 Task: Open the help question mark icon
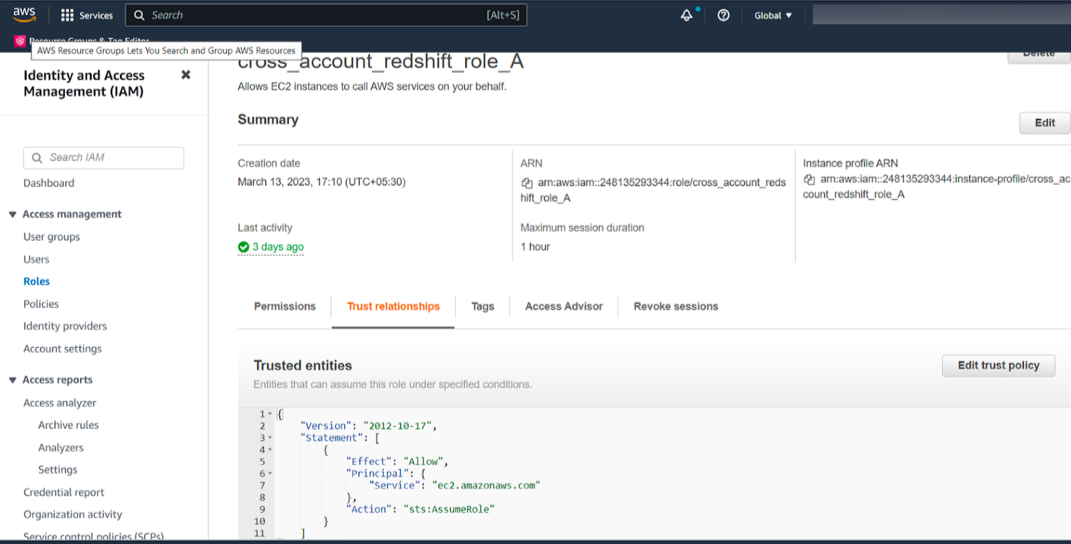723,15
